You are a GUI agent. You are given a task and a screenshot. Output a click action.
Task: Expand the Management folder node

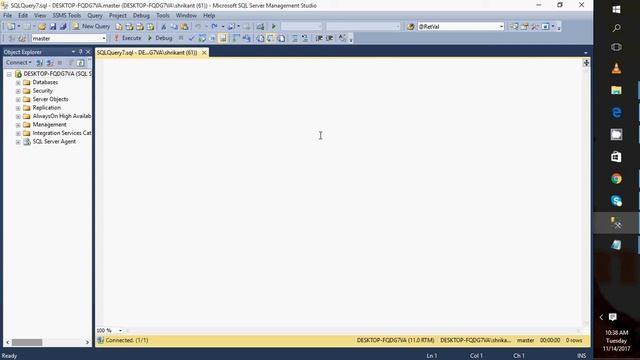tap(18, 125)
